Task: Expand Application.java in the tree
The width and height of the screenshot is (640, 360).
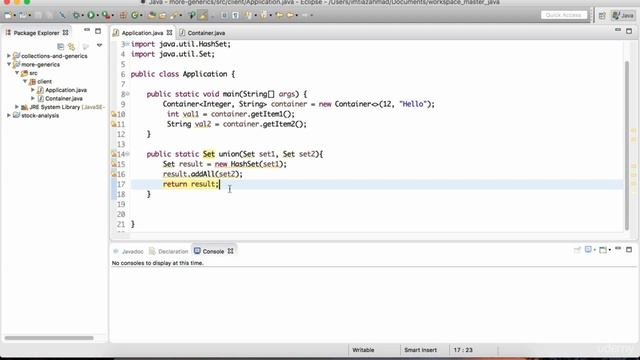Action: tap(33, 90)
